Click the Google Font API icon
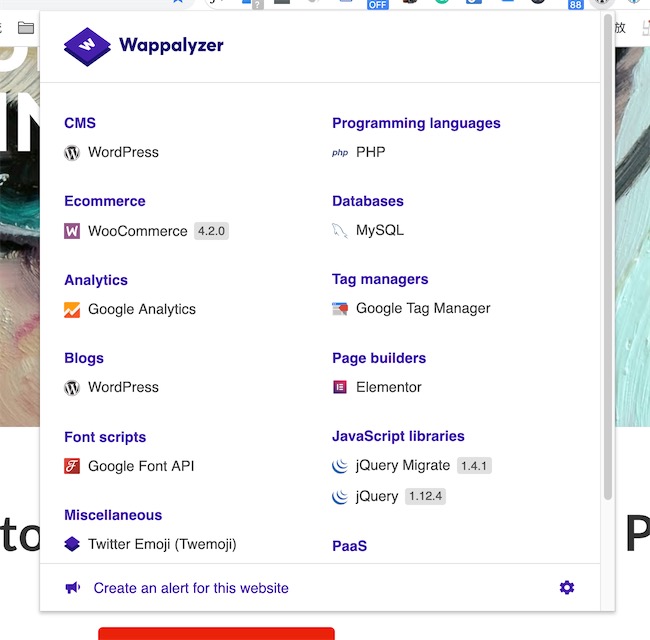650x640 pixels. [x=72, y=466]
